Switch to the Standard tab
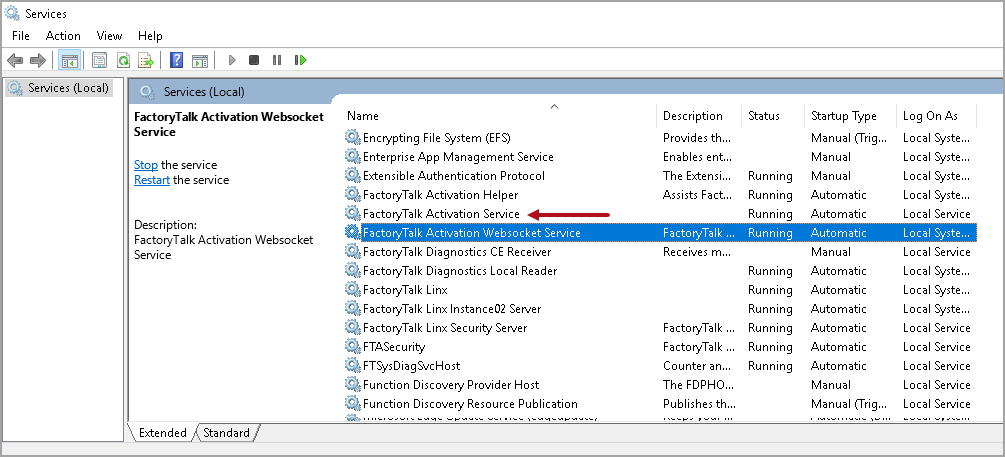The width and height of the screenshot is (1005, 457). click(x=227, y=433)
